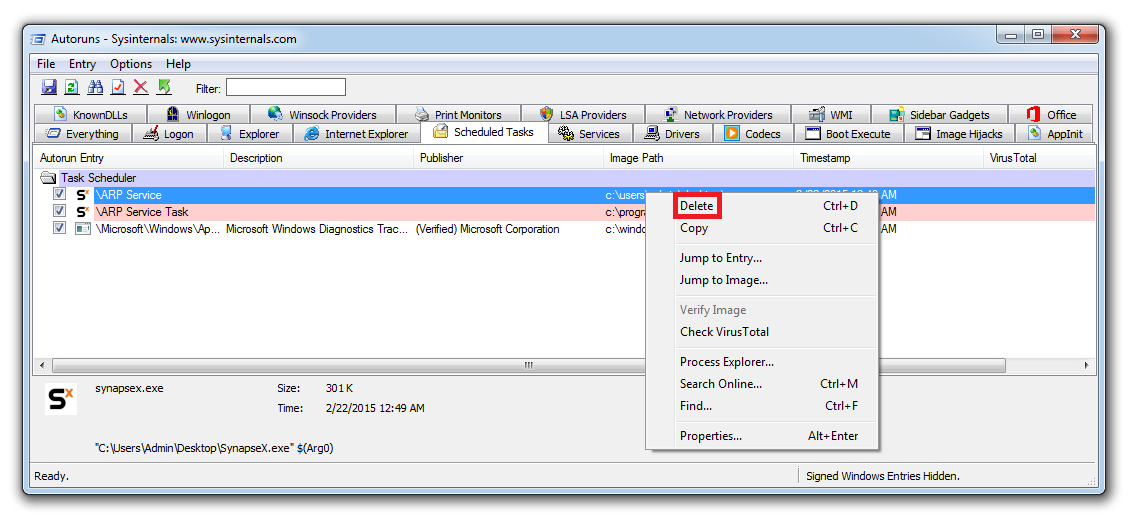Image resolution: width=1134 pixels, height=523 pixels.
Task: Click the Properties toolbar icon
Action: coord(118,88)
